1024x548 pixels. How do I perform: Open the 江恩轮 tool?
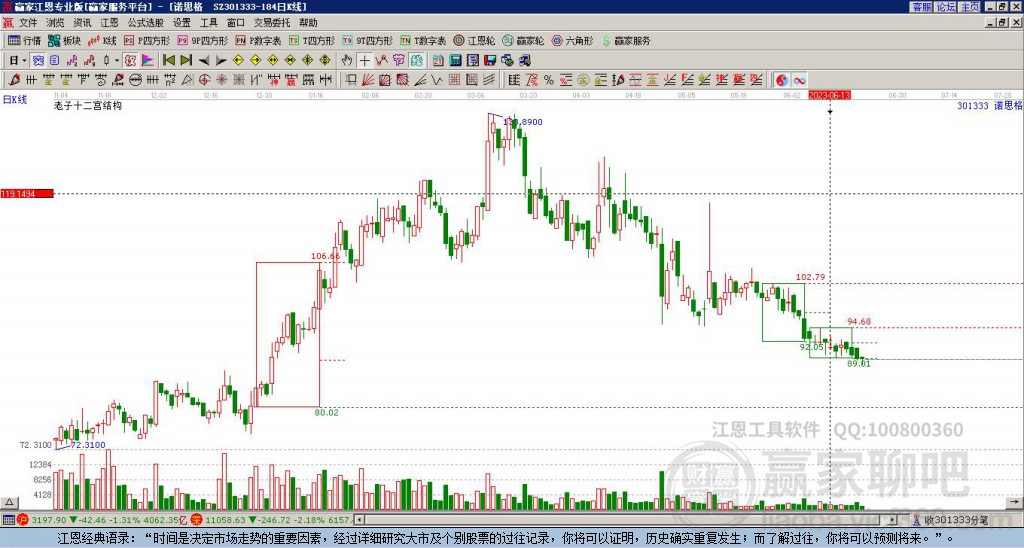click(x=474, y=40)
